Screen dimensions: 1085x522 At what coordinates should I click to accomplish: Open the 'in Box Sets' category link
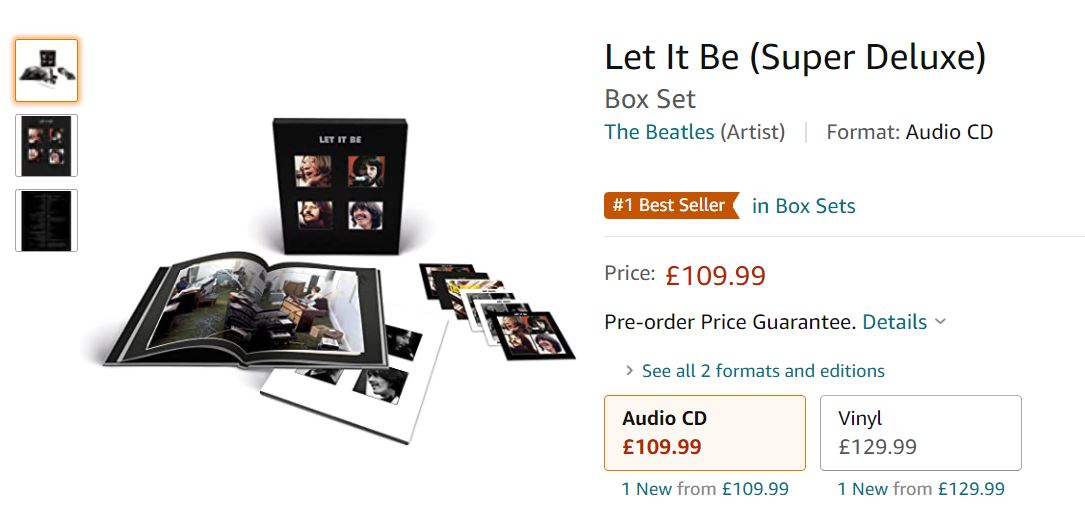click(x=803, y=206)
